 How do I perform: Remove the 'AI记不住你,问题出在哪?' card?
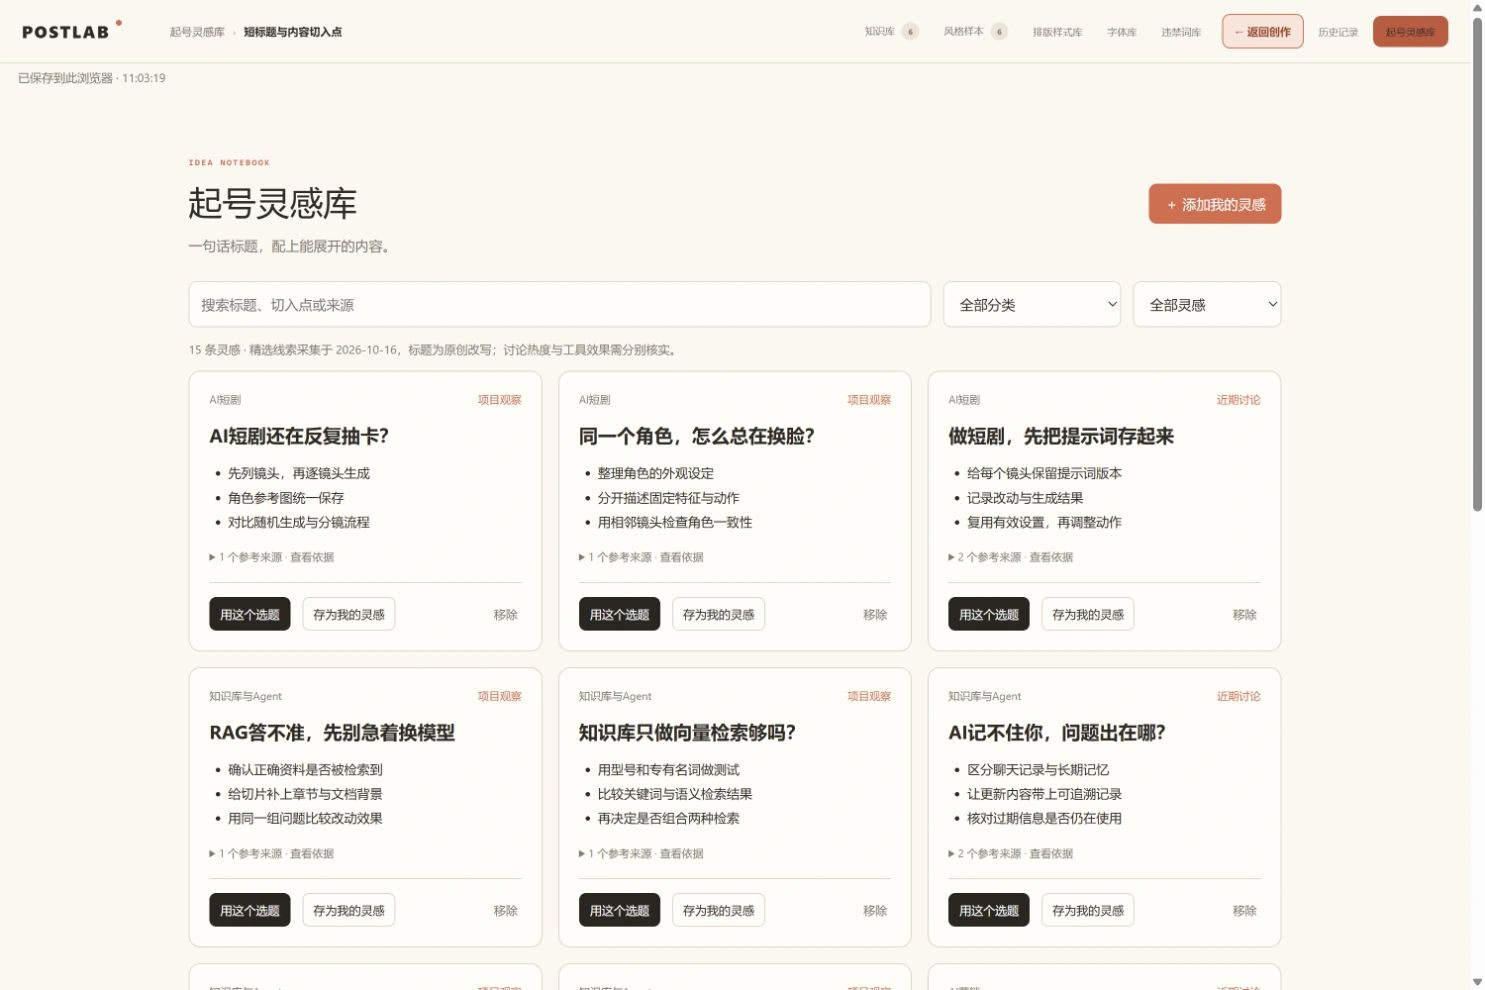click(1245, 910)
